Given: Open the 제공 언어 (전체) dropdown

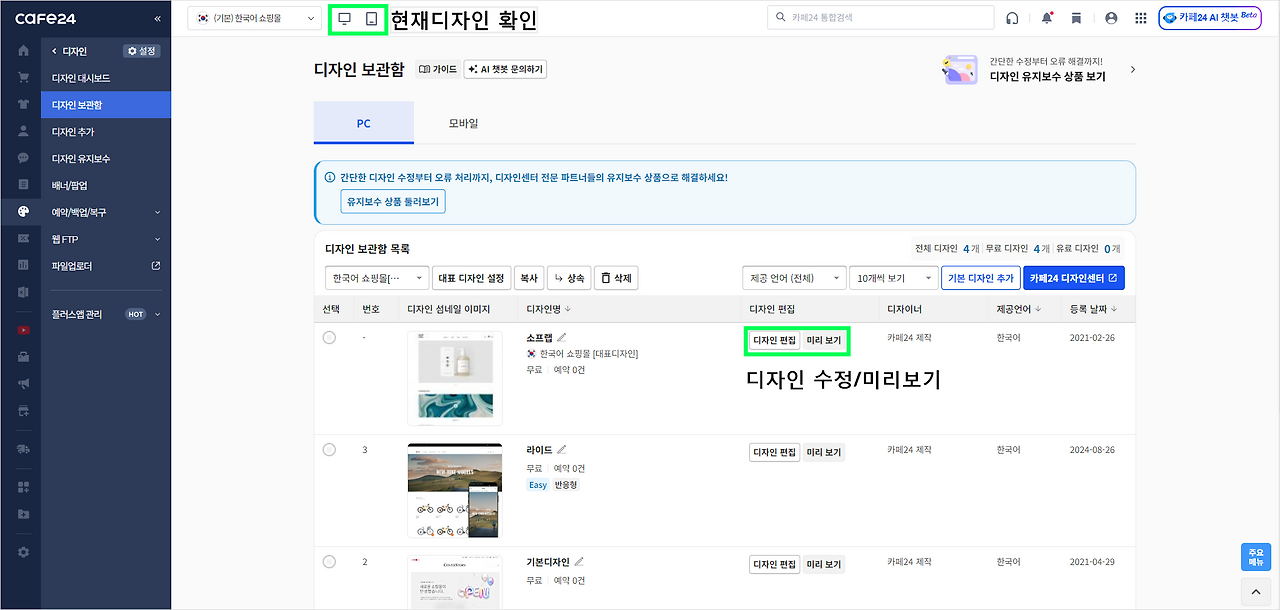Looking at the screenshot, I should [793, 278].
